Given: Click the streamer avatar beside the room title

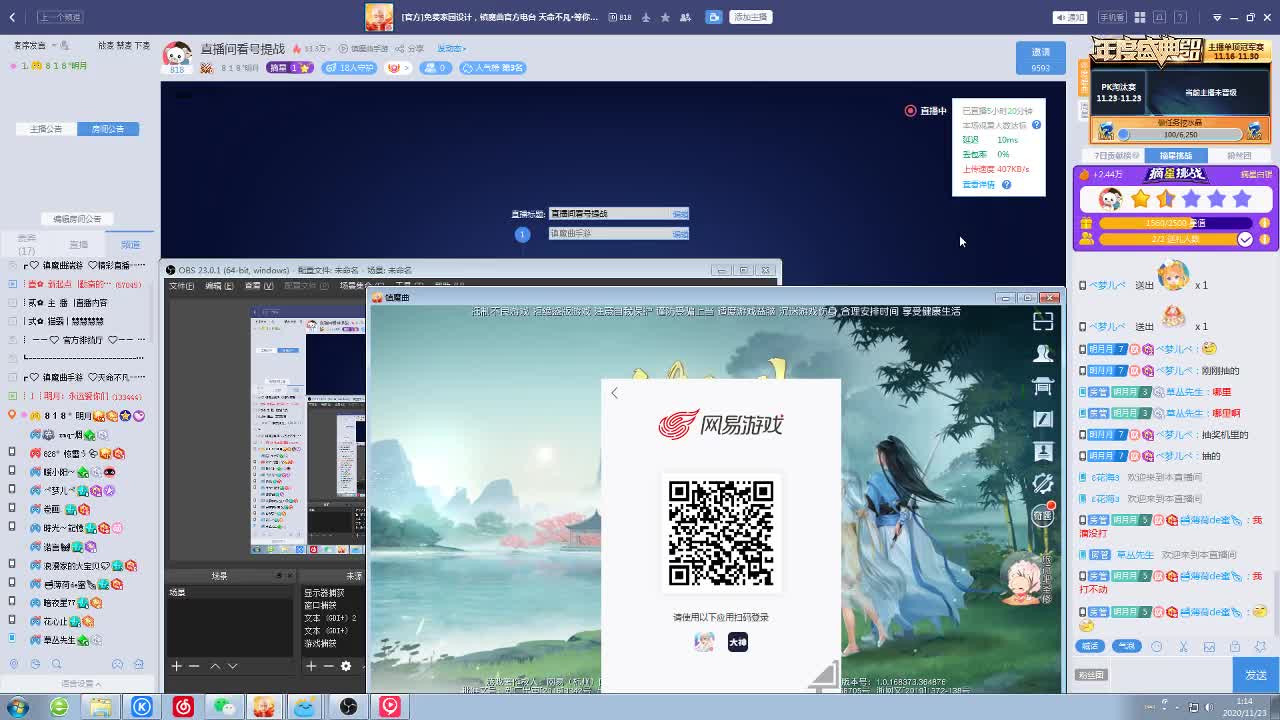Looking at the screenshot, I should (177, 55).
